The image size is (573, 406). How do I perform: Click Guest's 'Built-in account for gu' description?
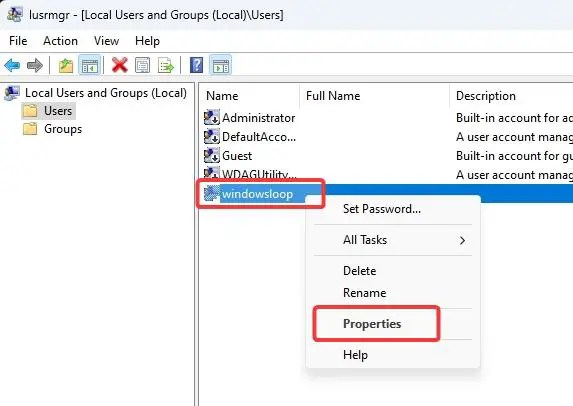514,156
